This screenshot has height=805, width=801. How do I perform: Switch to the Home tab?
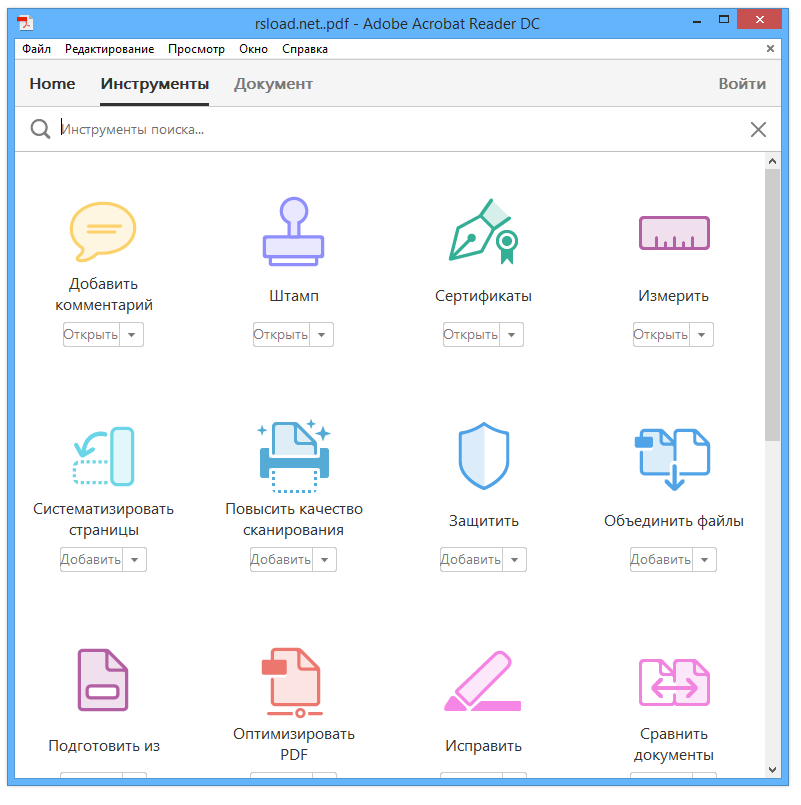(x=52, y=84)
